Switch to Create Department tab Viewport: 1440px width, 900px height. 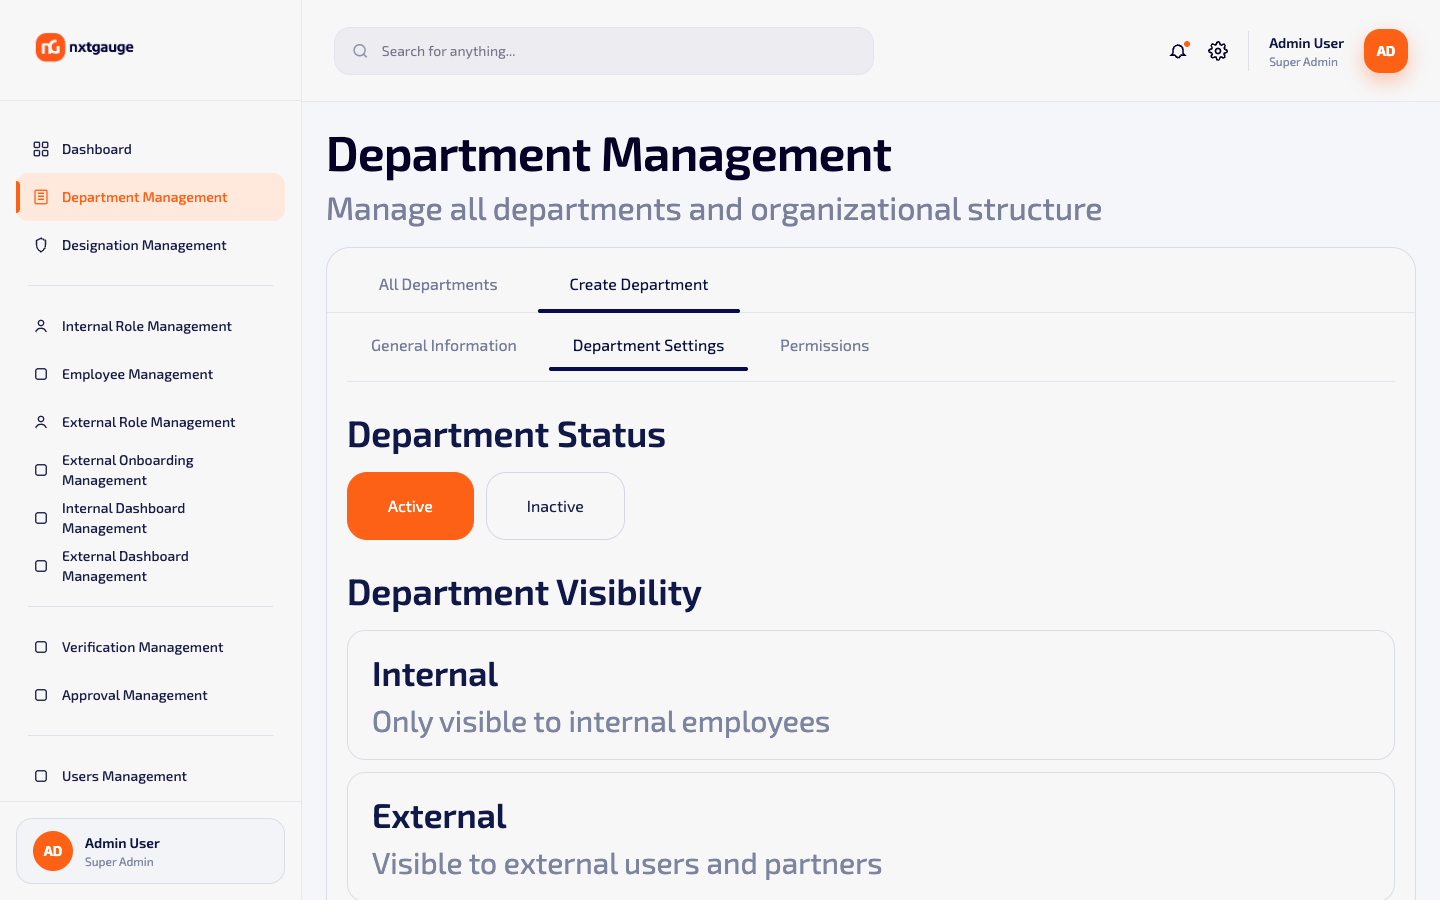pyautogui.click(x=639, y=285)
